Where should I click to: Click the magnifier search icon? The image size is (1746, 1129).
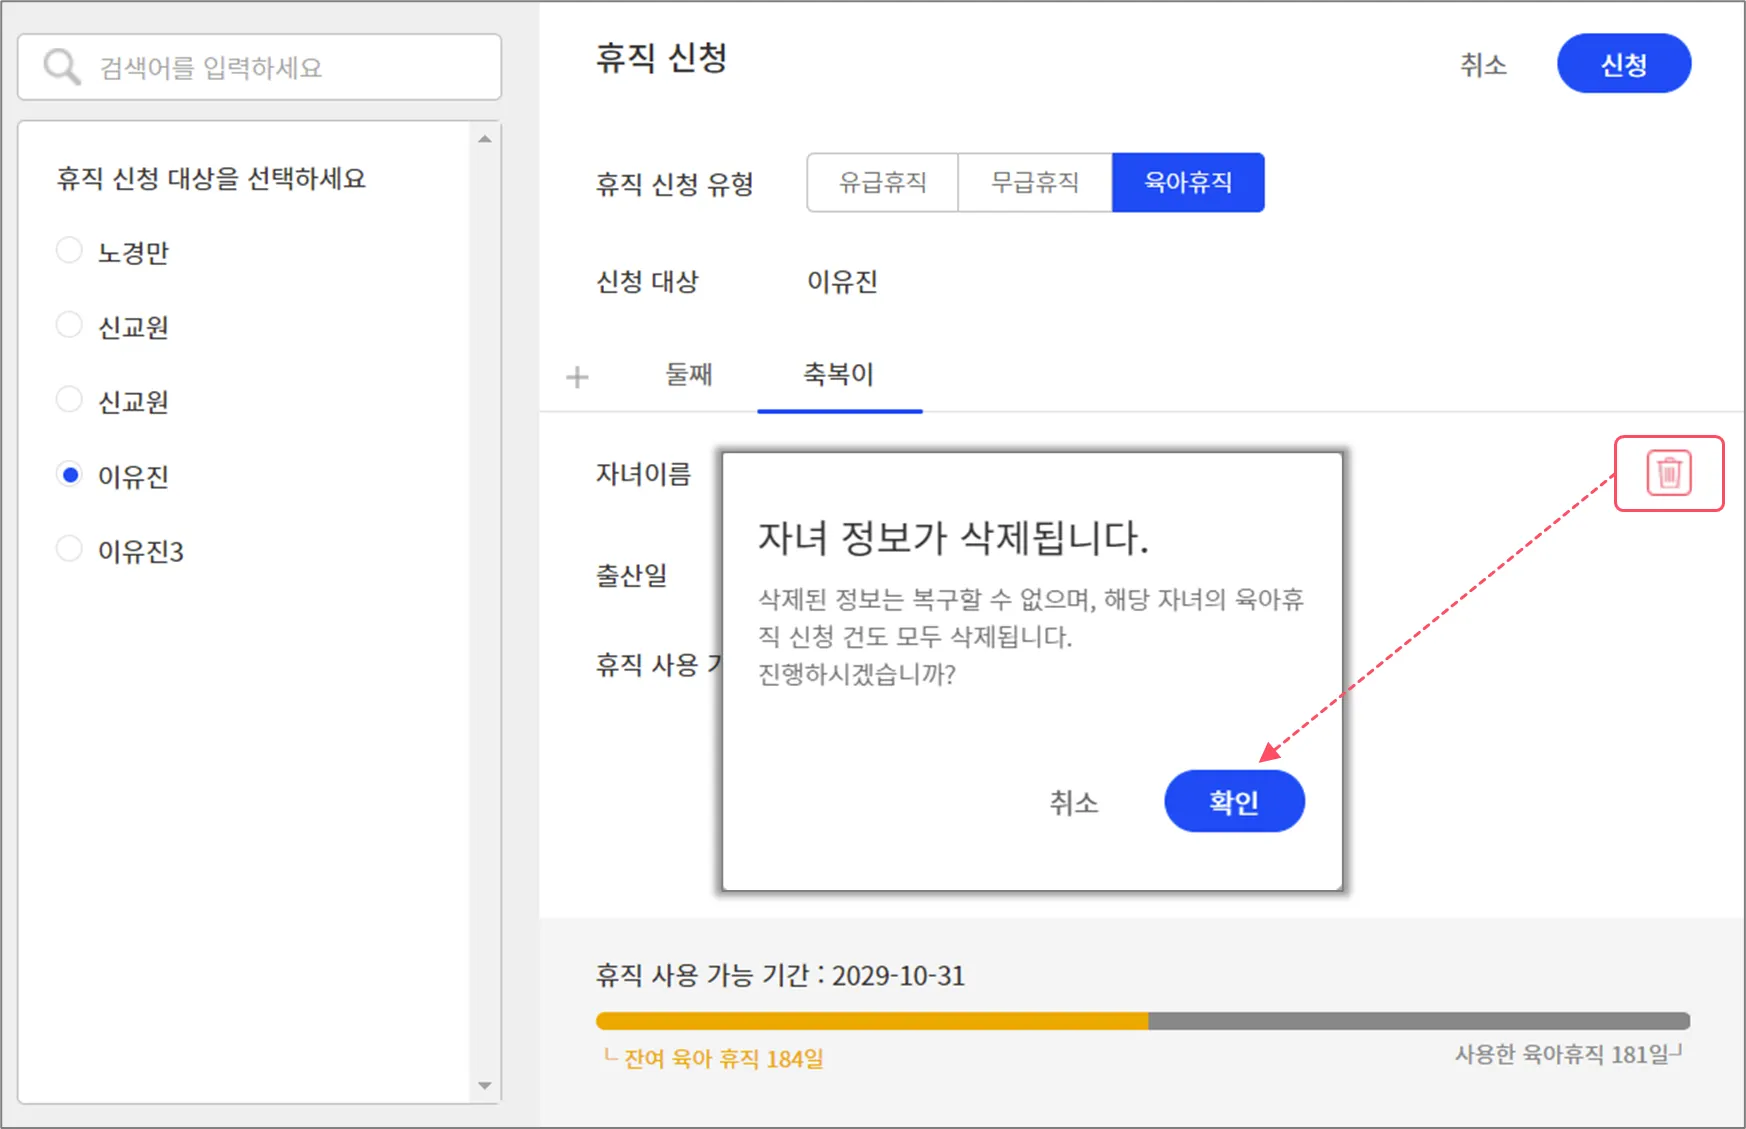(62, 67)
